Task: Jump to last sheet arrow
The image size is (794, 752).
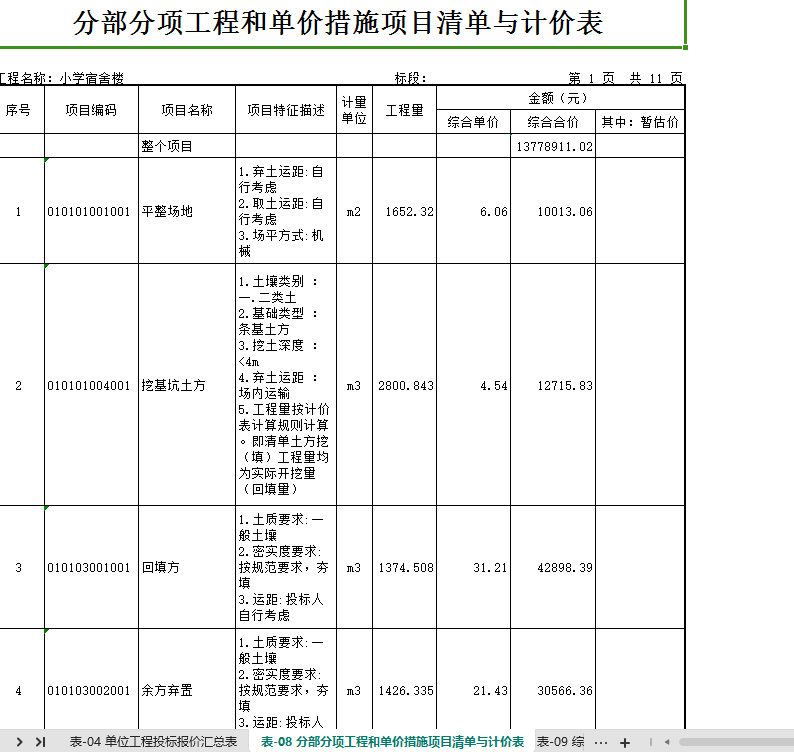Action: click(x=41, y=742)
